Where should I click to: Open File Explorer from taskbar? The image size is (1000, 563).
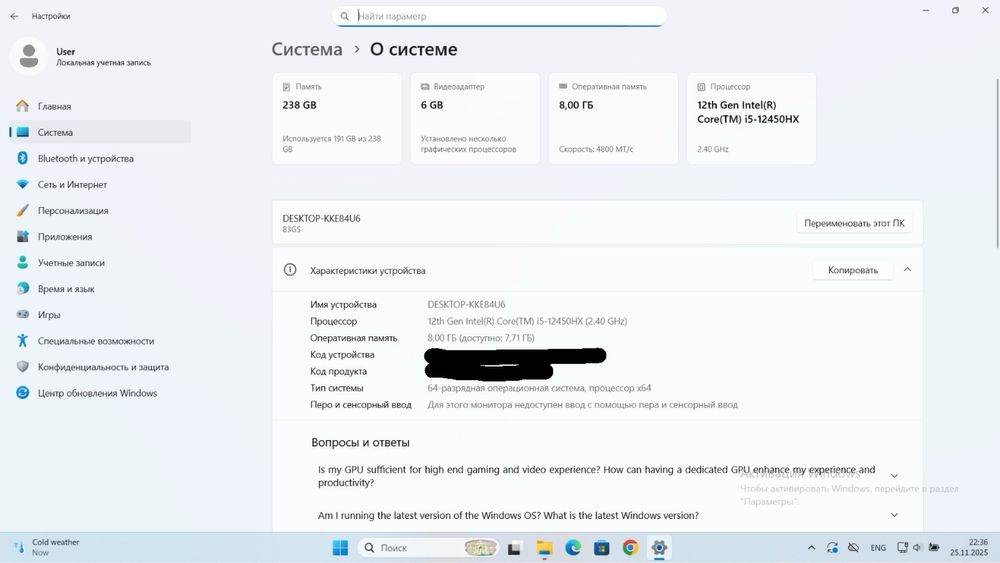click(x=544, y=548)
